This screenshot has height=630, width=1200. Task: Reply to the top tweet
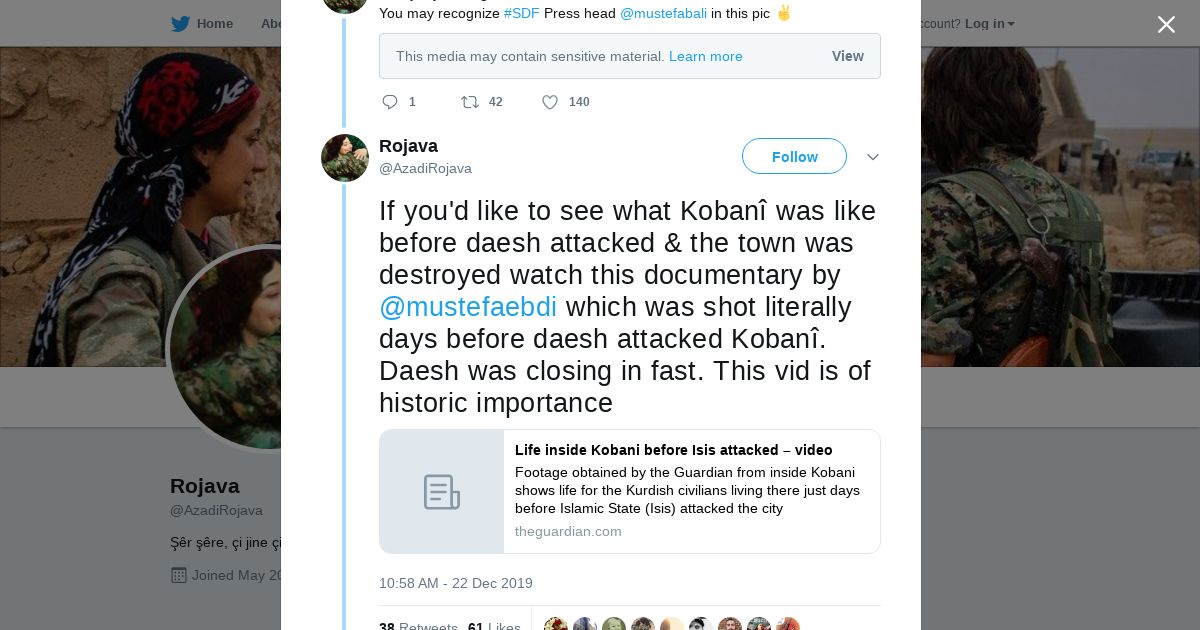tap(390, 102)
